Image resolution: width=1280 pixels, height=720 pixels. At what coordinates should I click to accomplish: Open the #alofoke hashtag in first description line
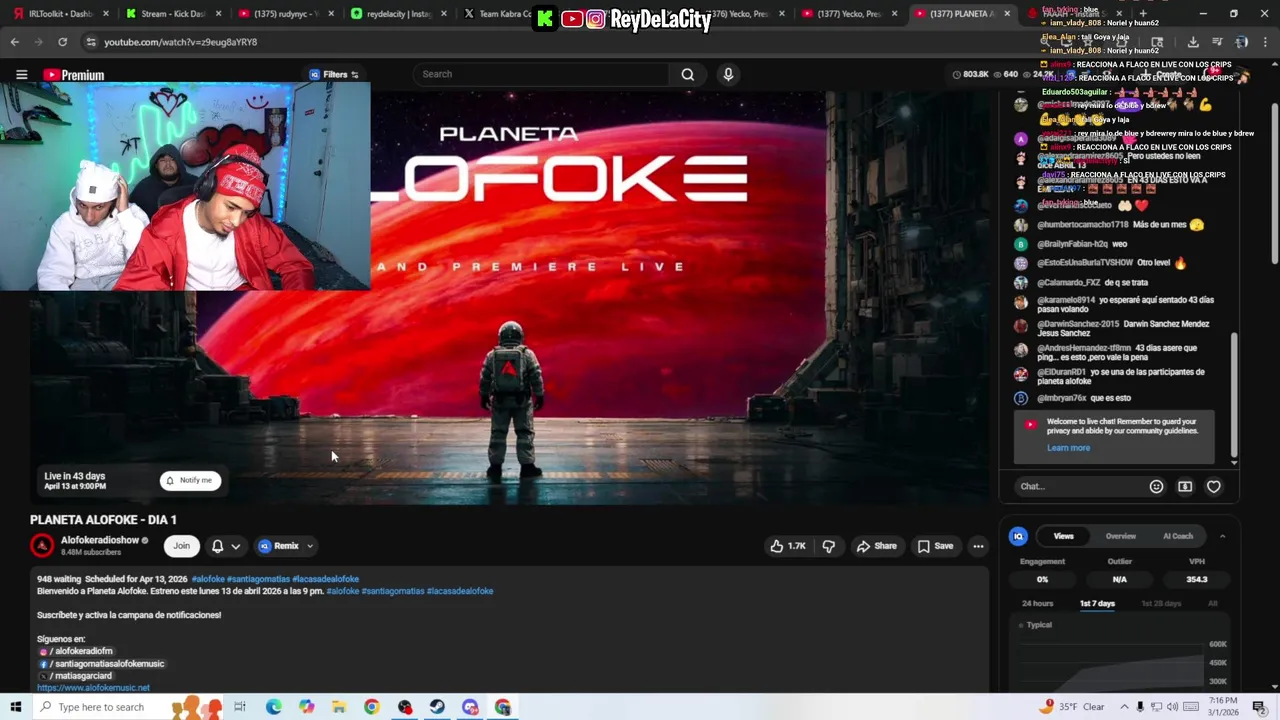[x=208, y=579]
